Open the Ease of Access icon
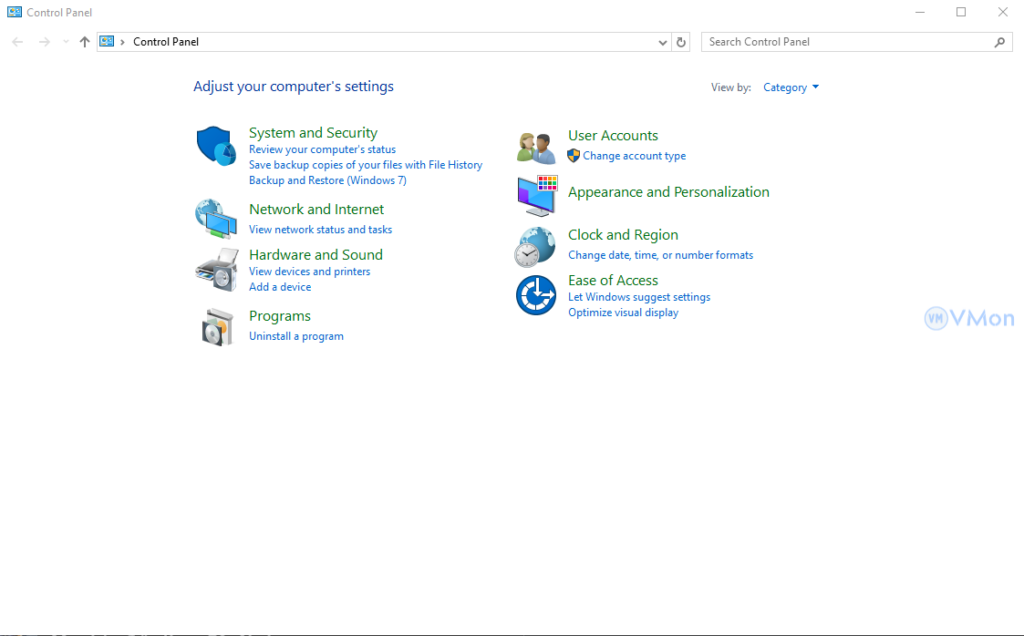1024x636 pixels. point(535,295)
